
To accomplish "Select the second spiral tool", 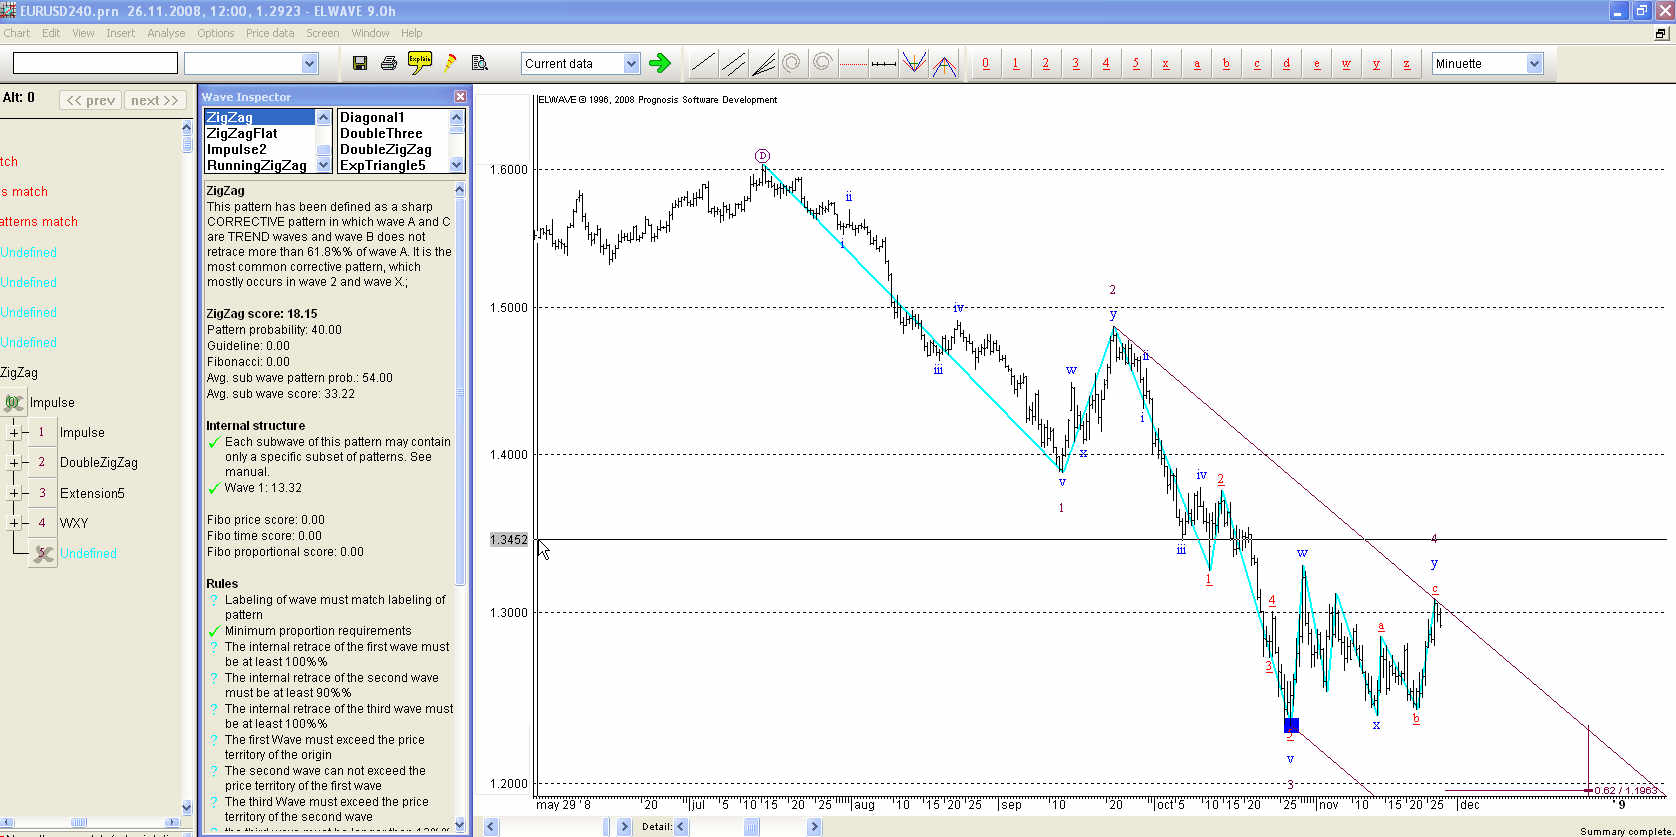I will [822, 64].
